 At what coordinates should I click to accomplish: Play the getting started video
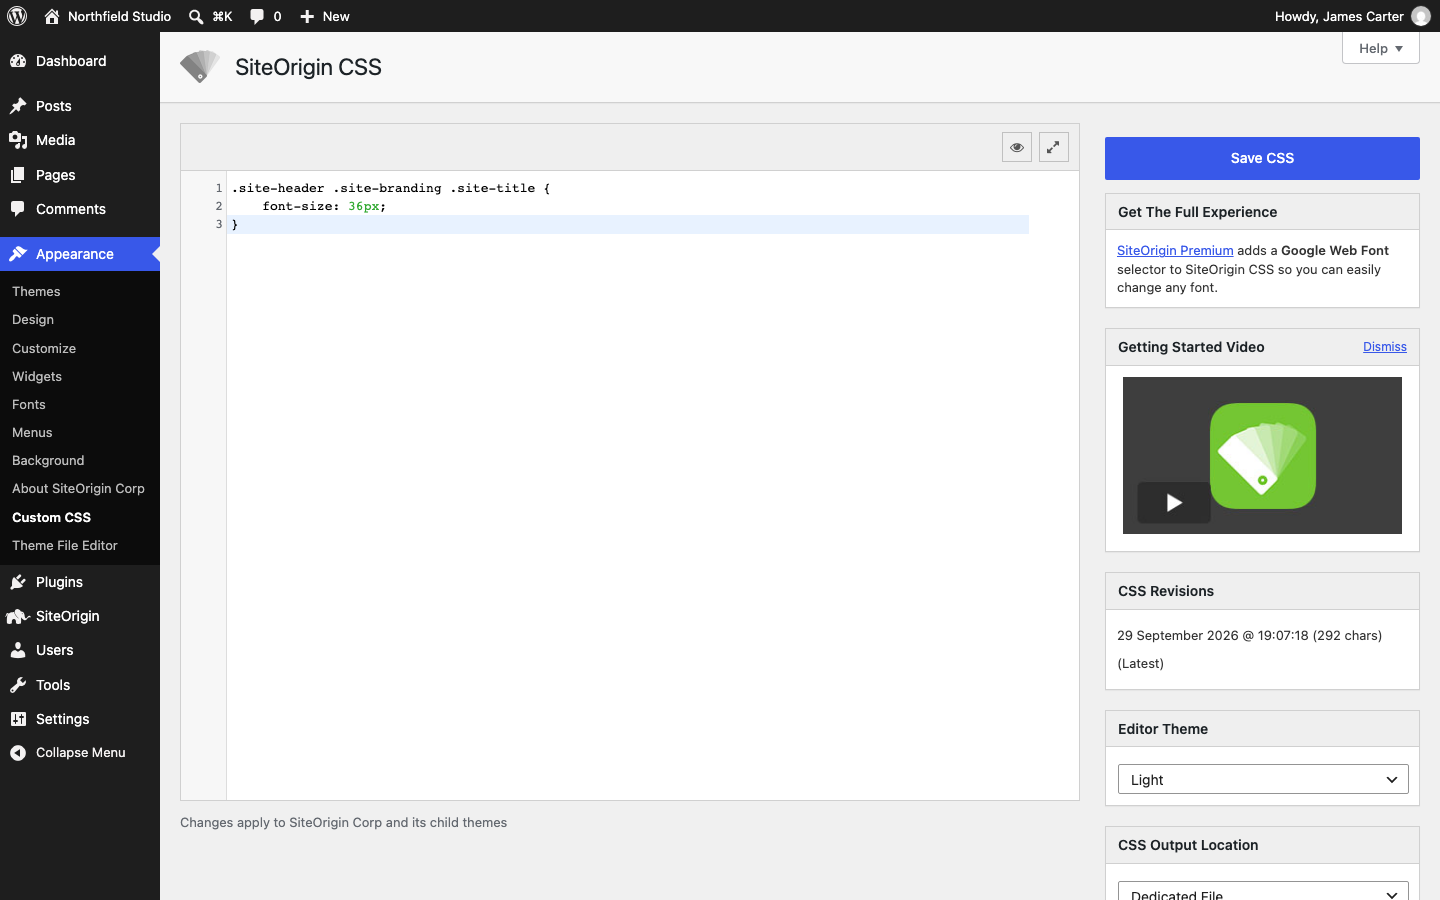[1174, 502]
